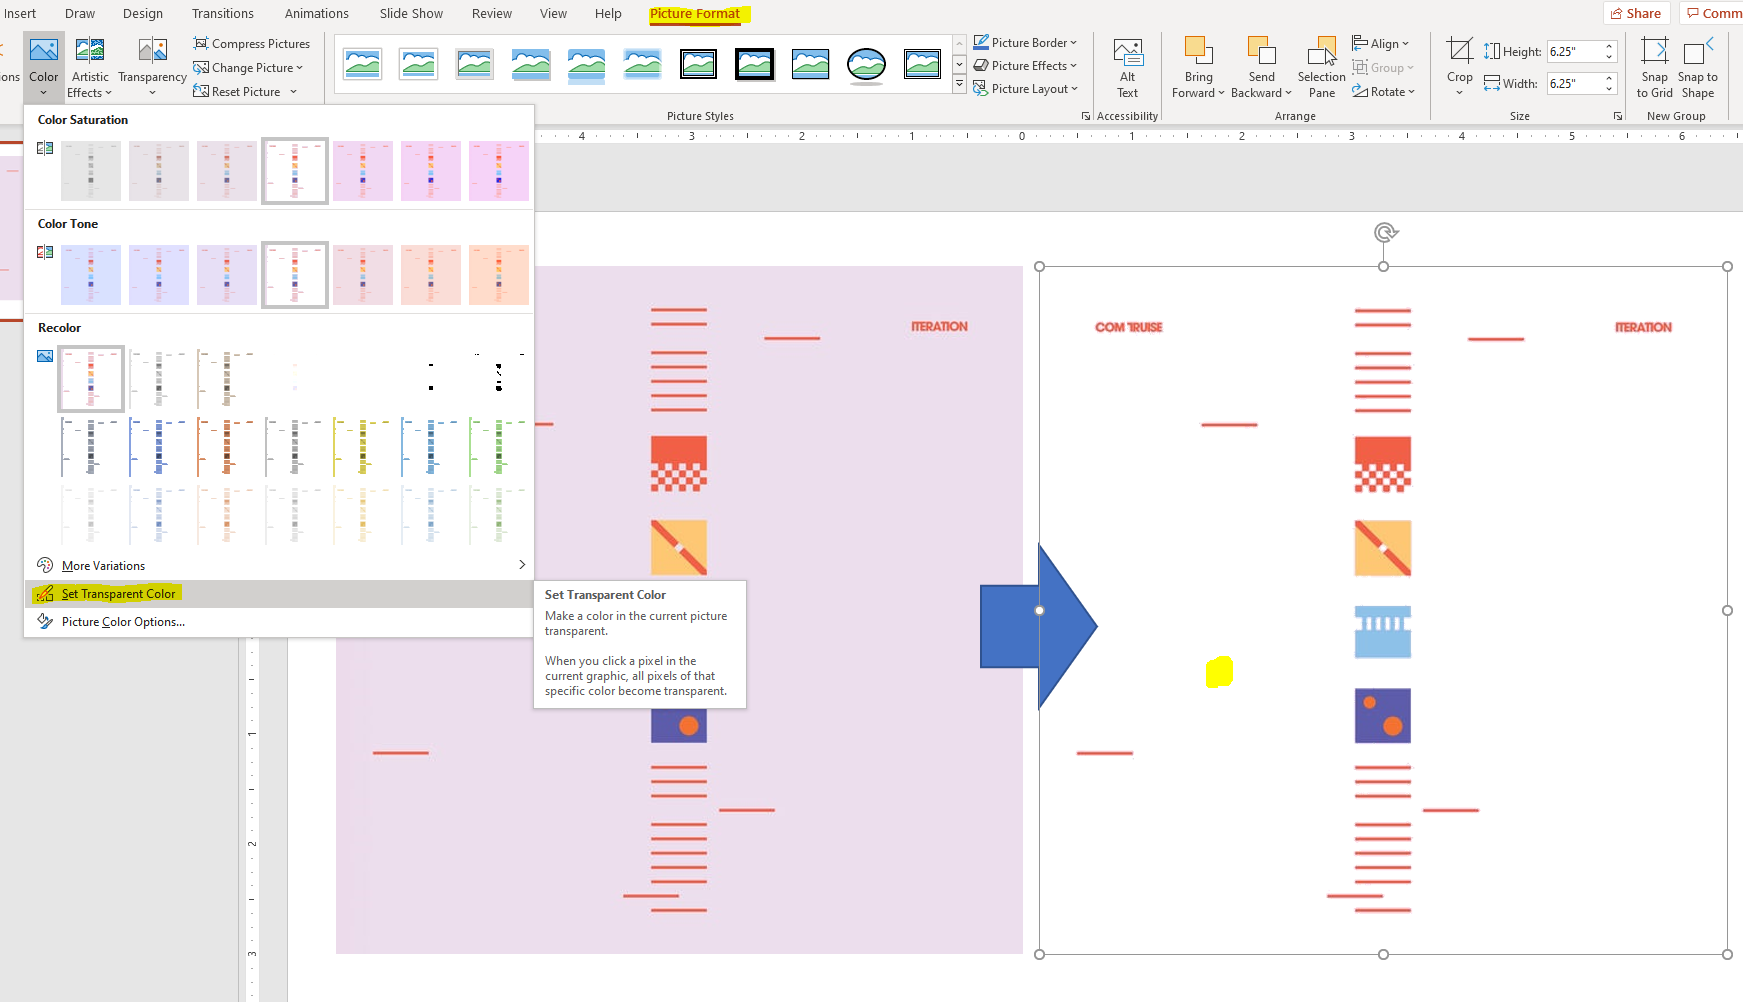The height and width of the screenshot is (1002, 1743).
Task: Click the Transparency icon
Action: (152, 50)
